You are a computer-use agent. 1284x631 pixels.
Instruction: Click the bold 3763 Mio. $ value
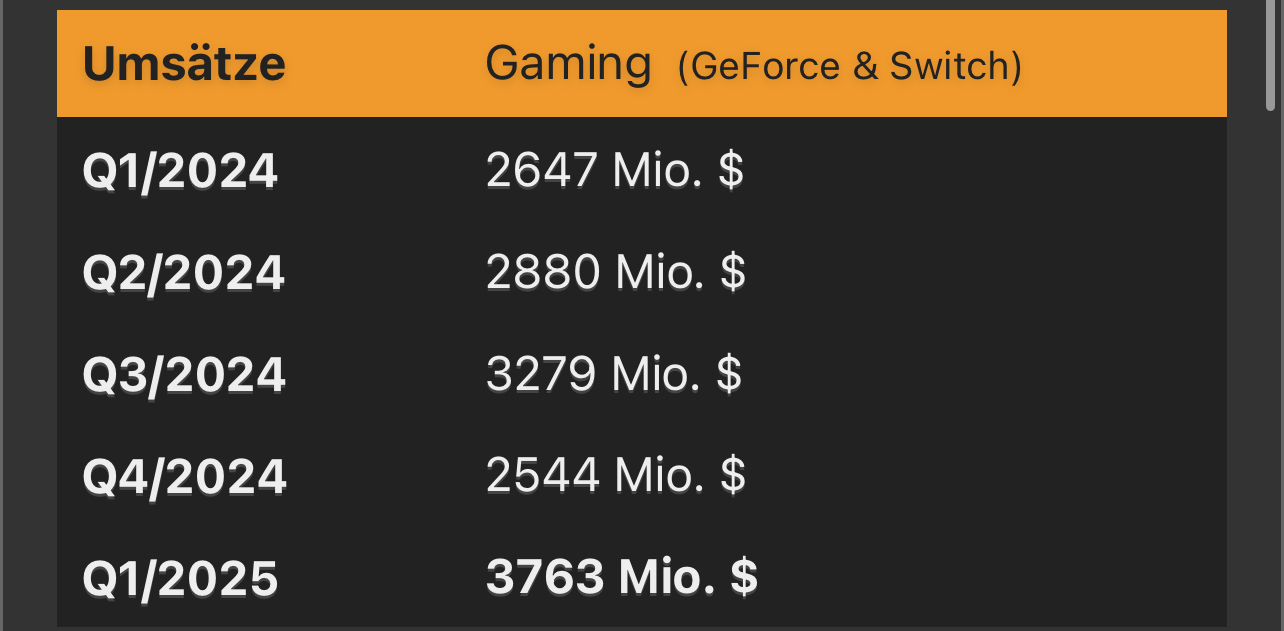tap(622, 578)
